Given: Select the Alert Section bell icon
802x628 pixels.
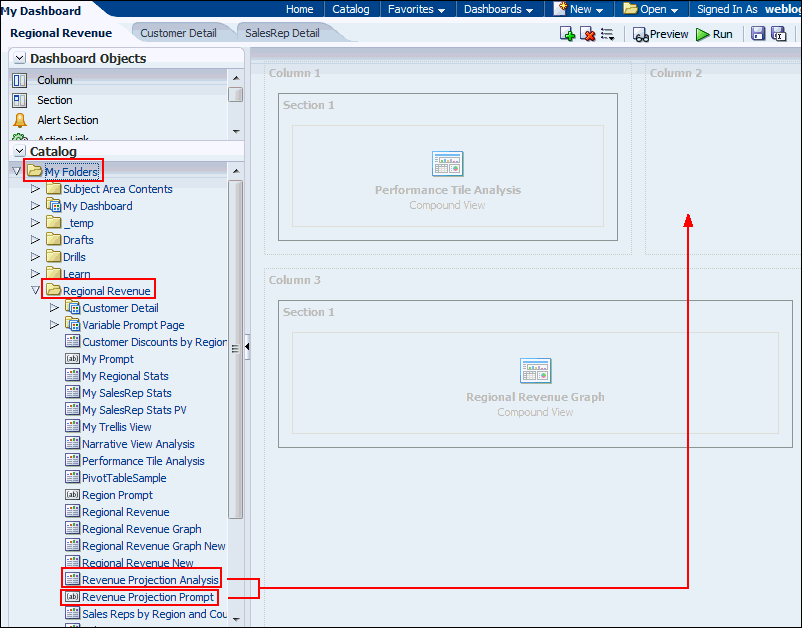Looking at the screenshot, I should coord(19,120).
